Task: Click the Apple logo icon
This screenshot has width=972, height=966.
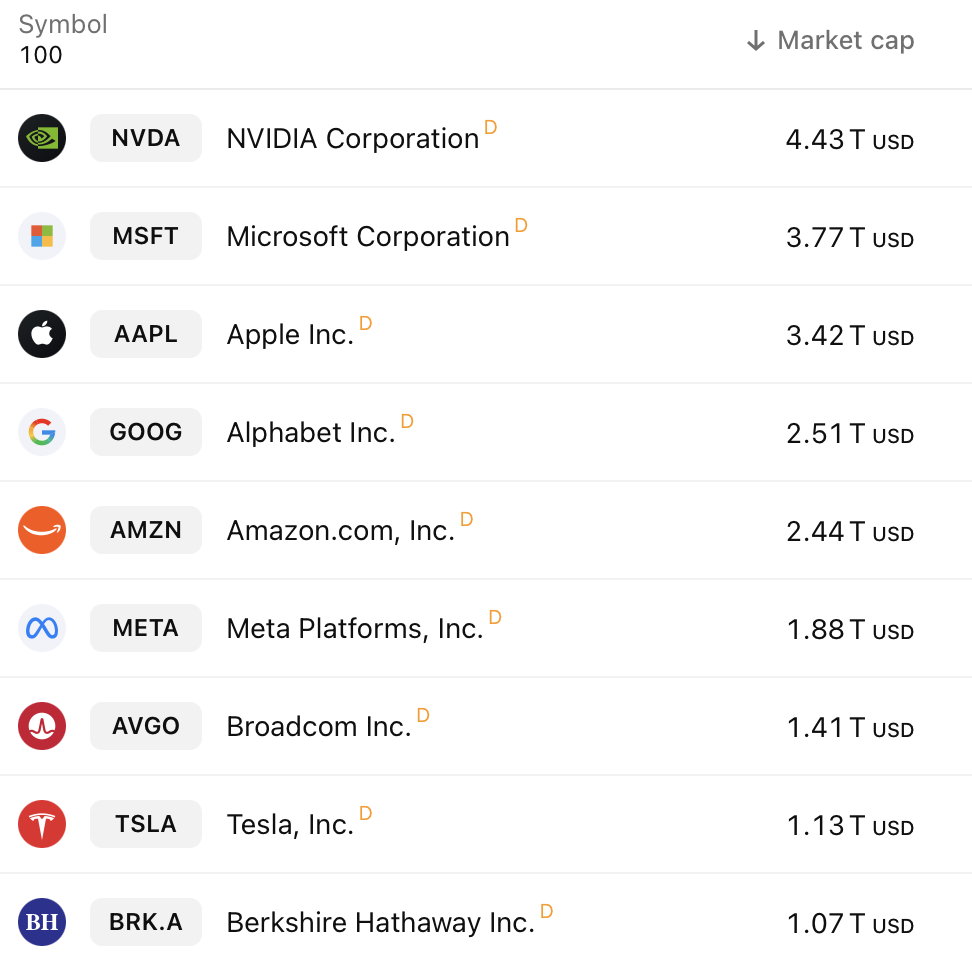Action: point(42,334)
